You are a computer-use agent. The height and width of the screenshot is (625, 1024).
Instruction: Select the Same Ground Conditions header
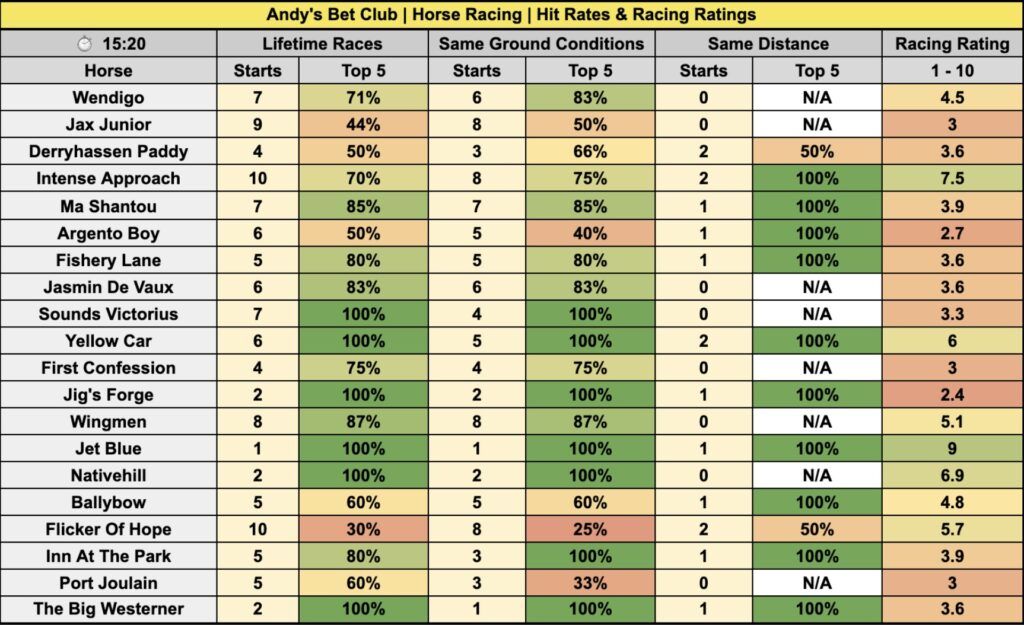point(541,44)
